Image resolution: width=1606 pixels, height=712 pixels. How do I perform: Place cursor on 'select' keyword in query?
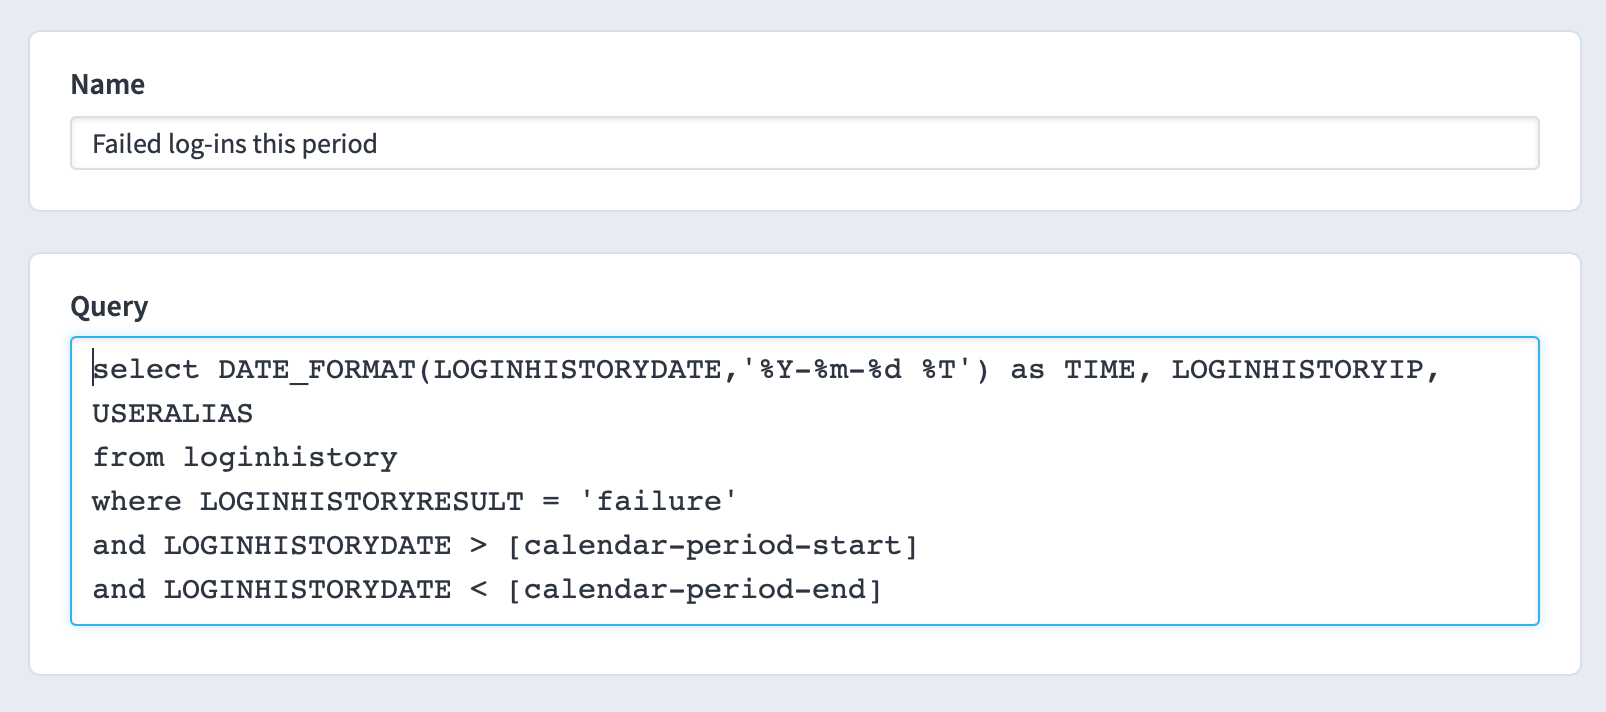[x=146, y=370]
